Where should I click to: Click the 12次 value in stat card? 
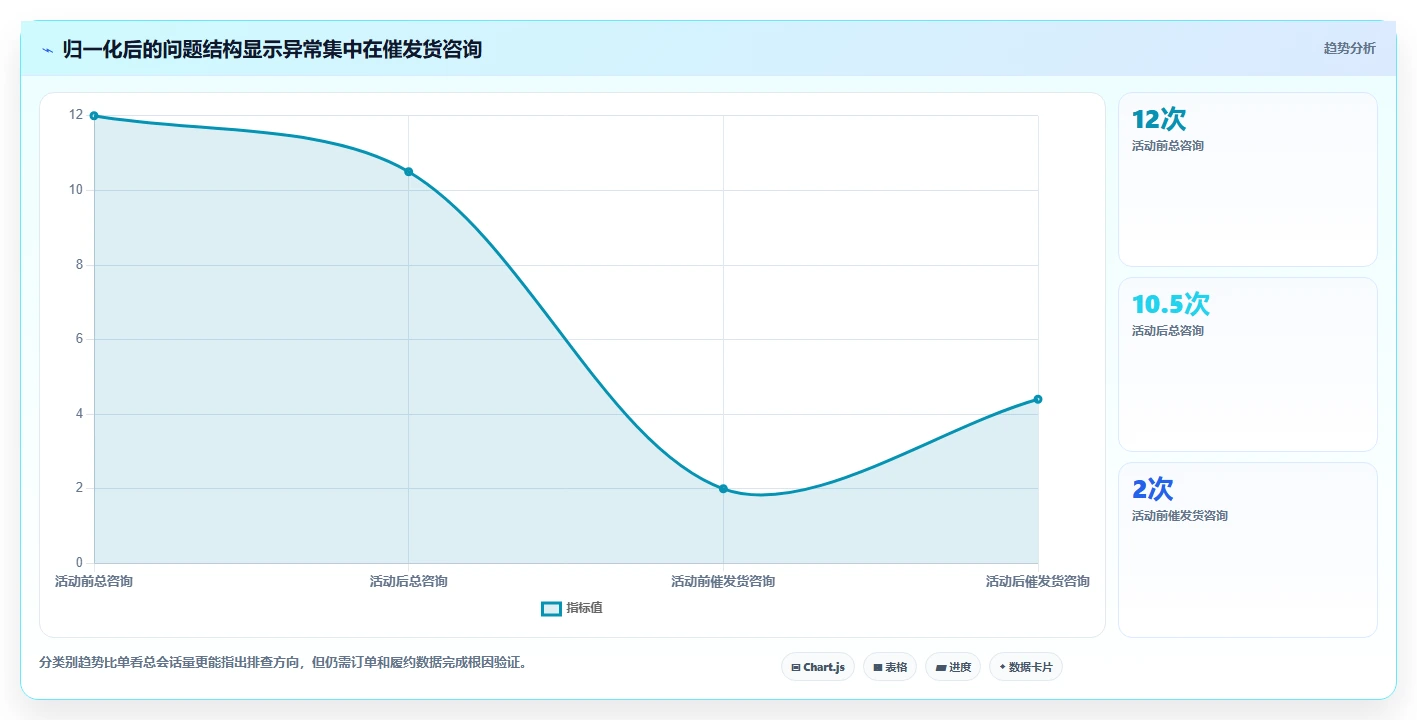pos(1159,119)
